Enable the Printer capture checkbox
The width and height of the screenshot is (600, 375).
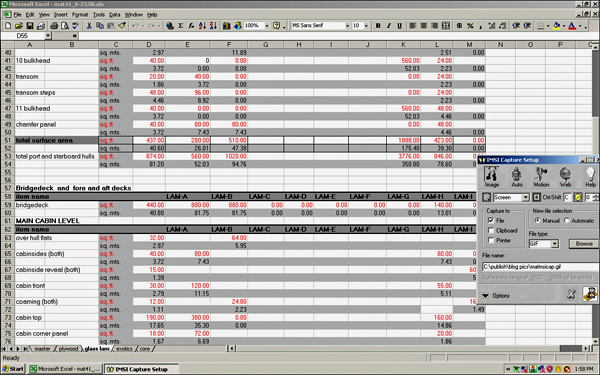[491, 240]
